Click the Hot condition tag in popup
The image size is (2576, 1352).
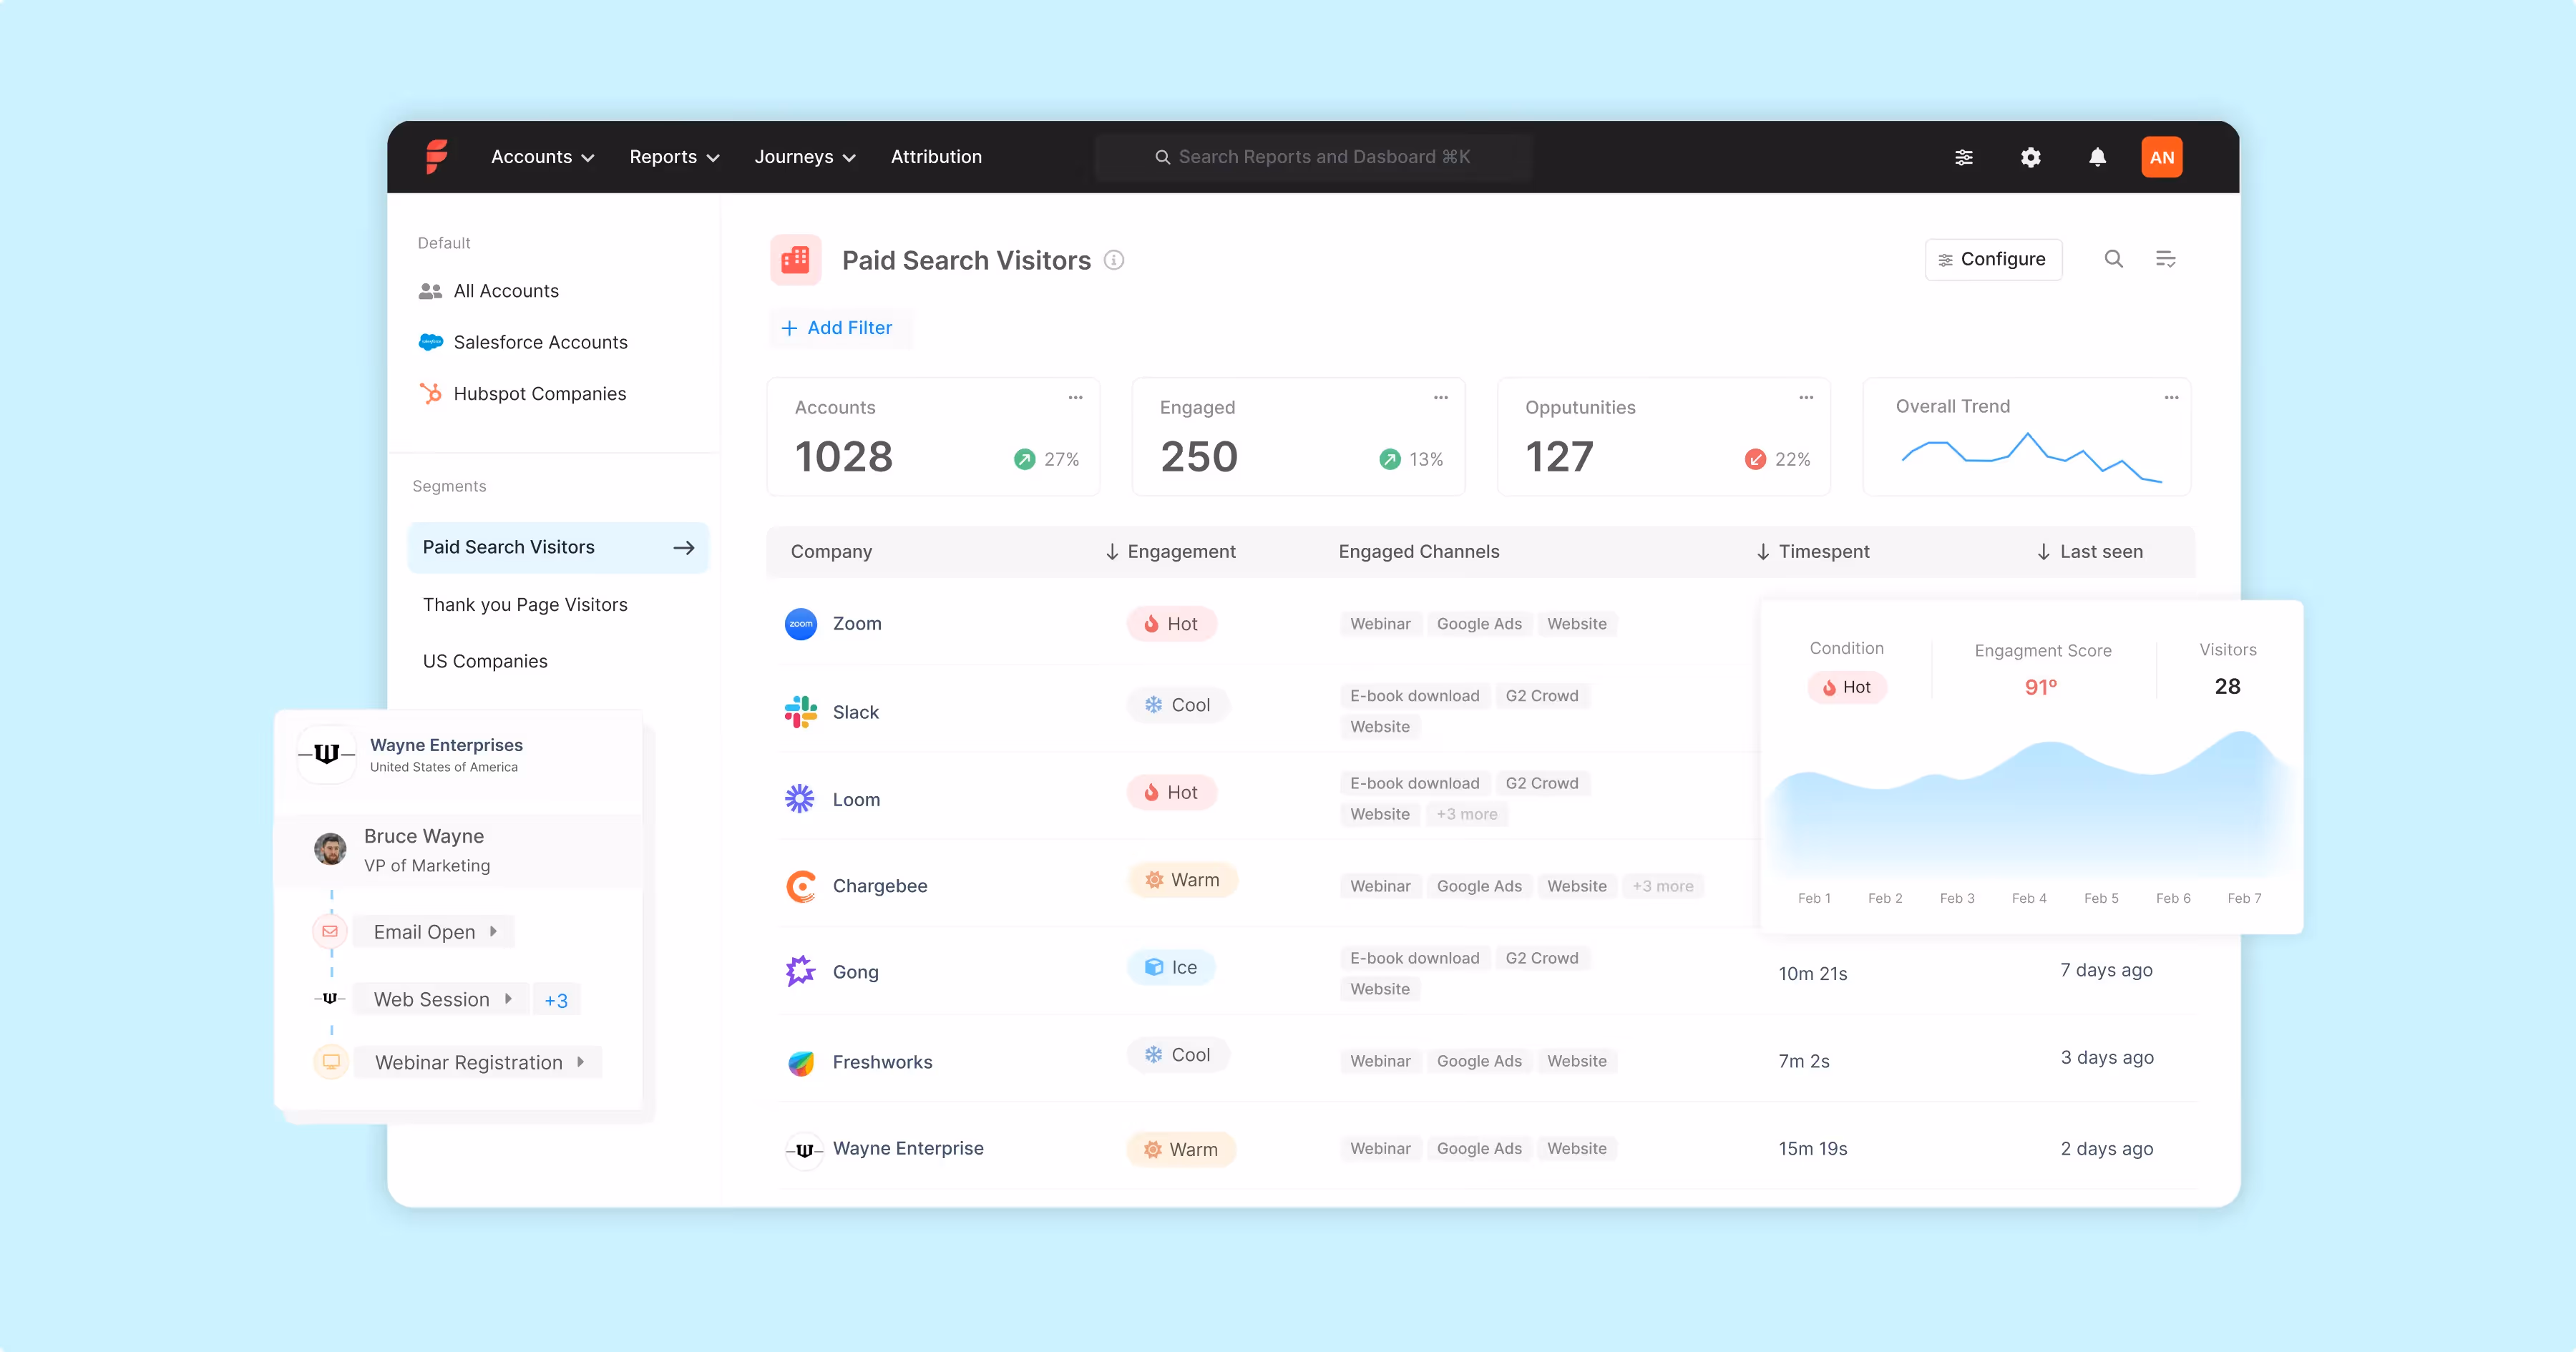pyautogui.click(x=1847, y=687)
